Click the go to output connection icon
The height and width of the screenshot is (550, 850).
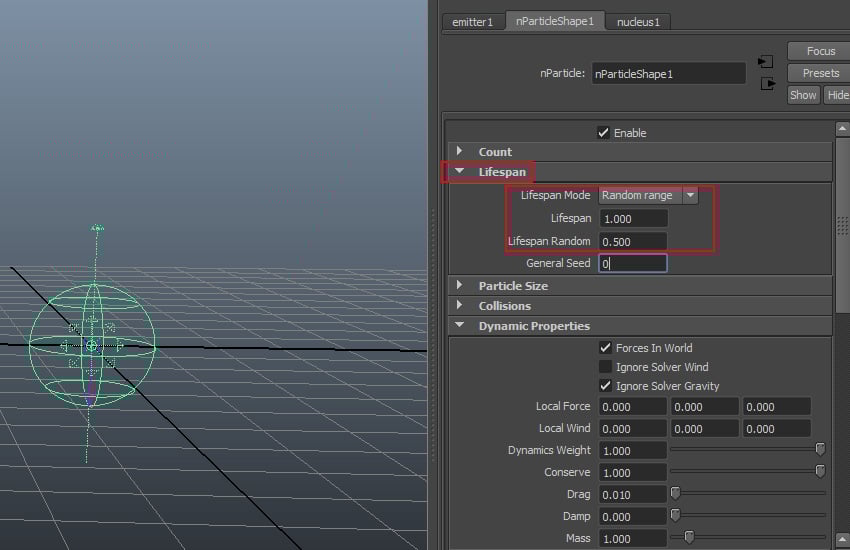[x=768, y=84]
